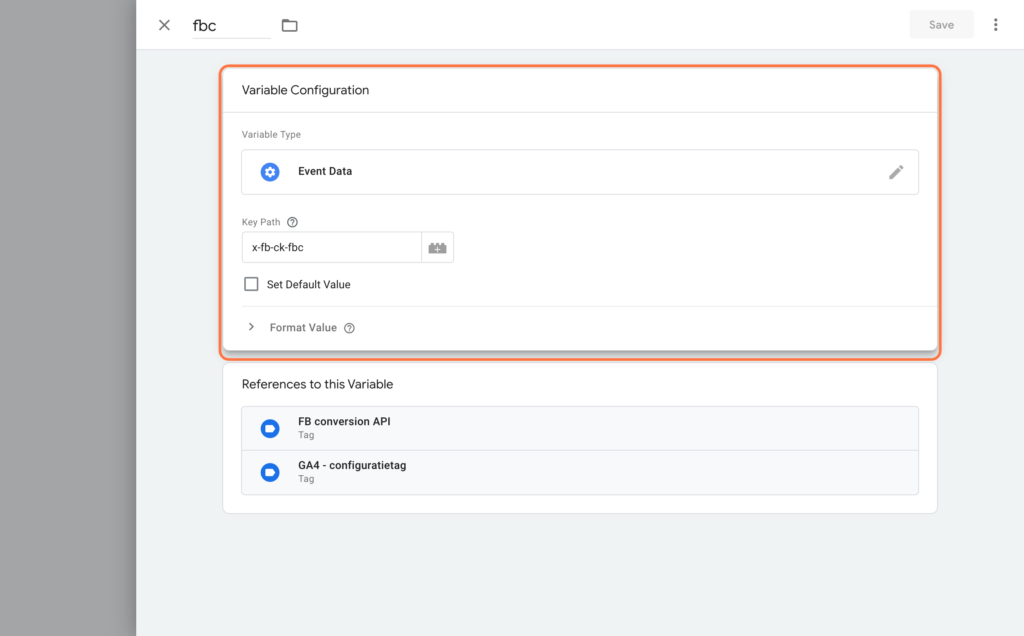The image size is (1024, 636).
Task: Click the Variable Configuration heading
Action: (x=305, y=90)
